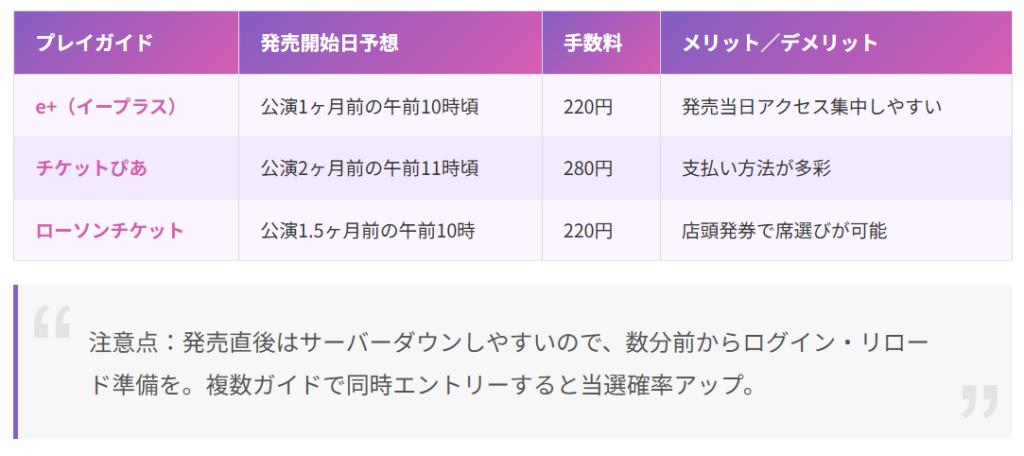
Task: Click the closing quotation mark icon
Action: 980,401
